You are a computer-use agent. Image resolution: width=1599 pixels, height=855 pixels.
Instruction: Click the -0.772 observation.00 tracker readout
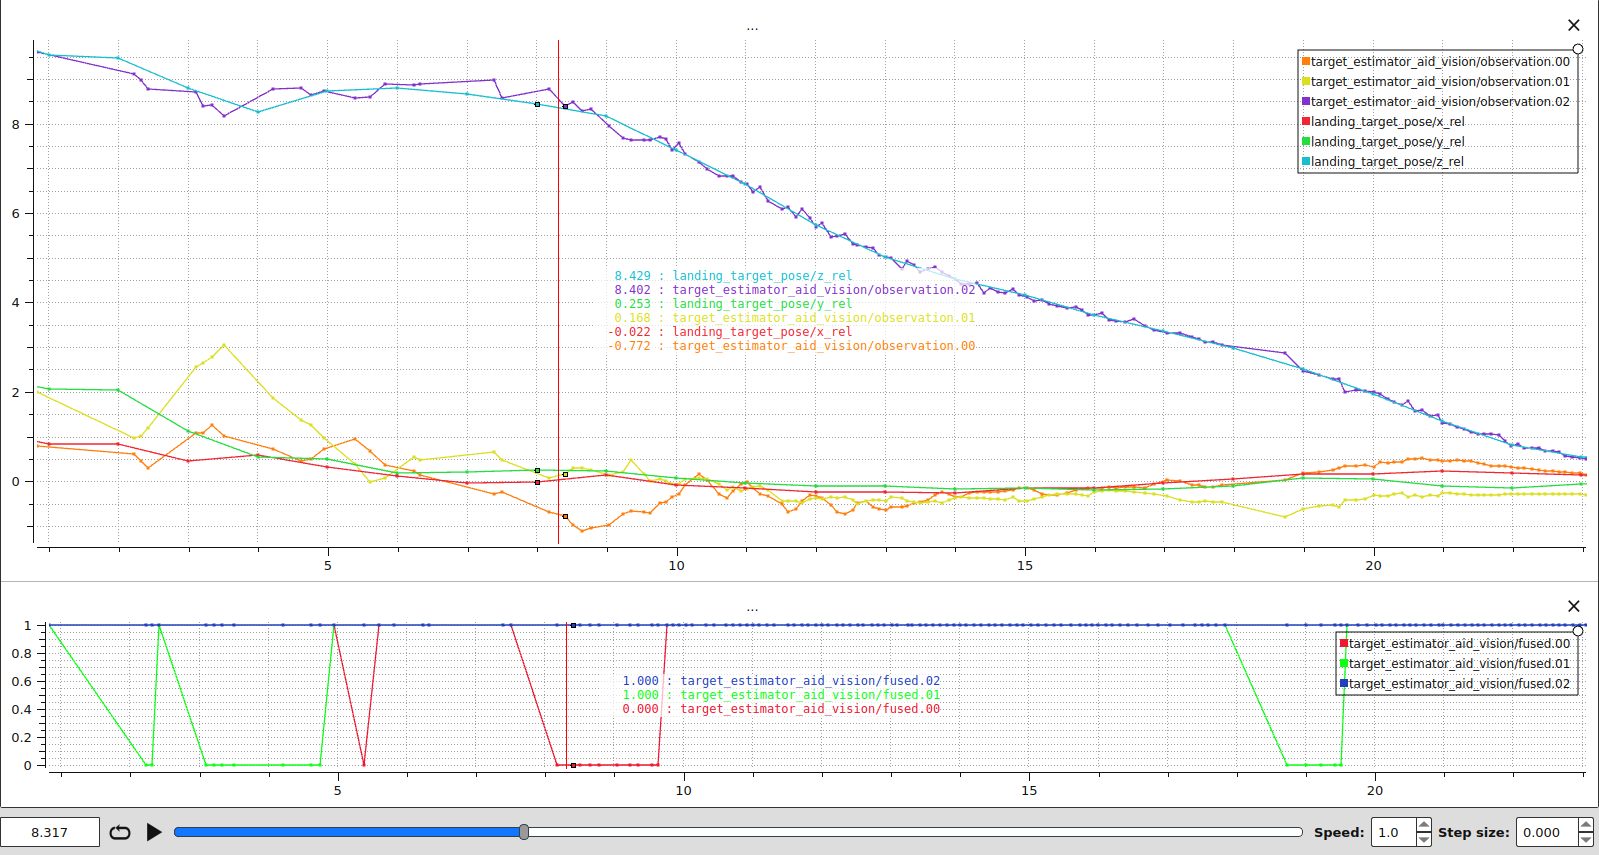791,346
